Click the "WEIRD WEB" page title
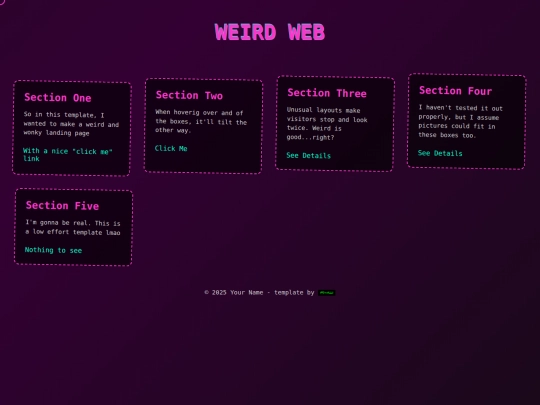 (x=270, y=32)
